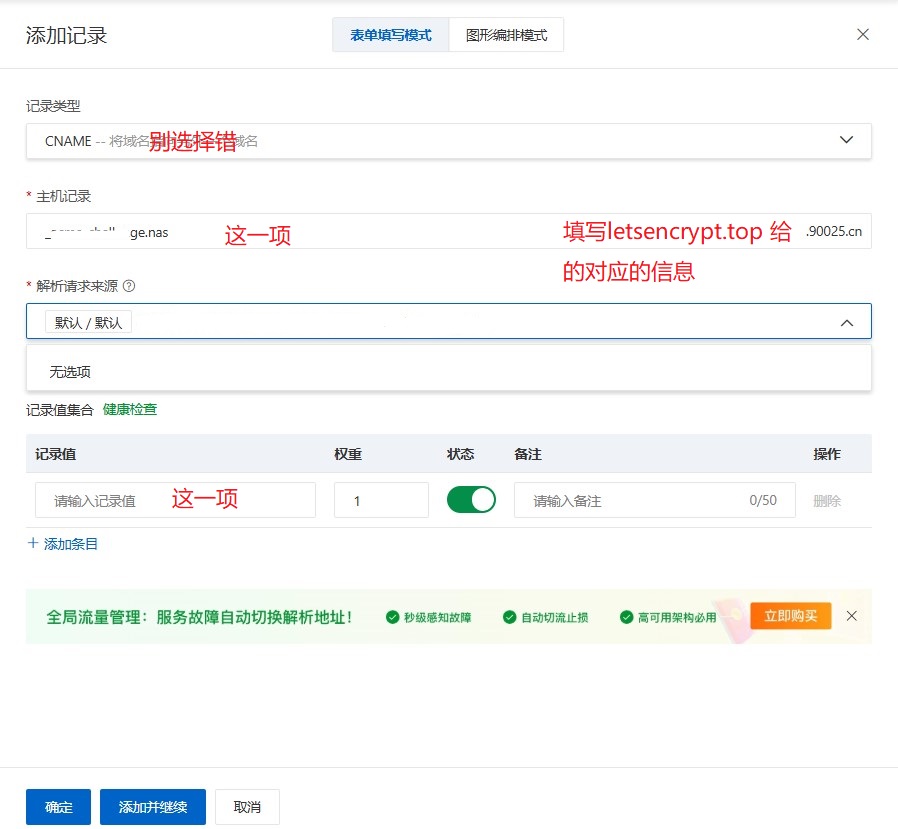Collapse the 解析请求来源 dropdown arrow
Image resolution: width=898 pixels, height=829 pixels.
[x=846, y=322]
